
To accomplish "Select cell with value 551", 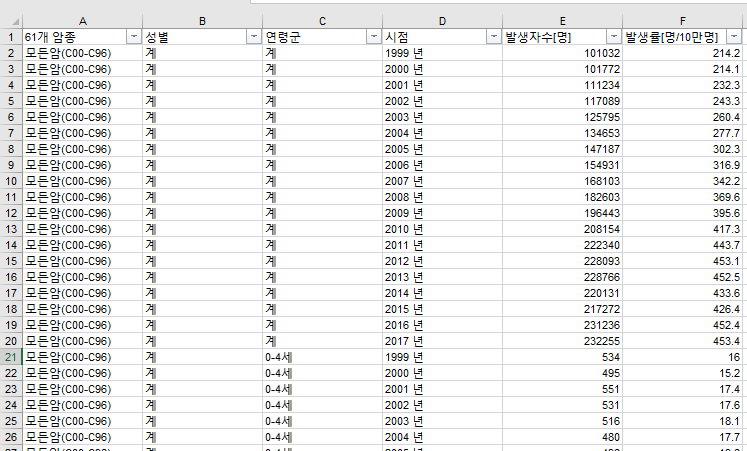I will click(563, 389).
